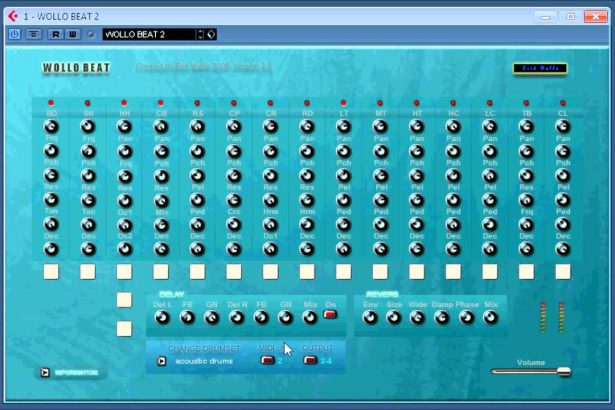
Task: Click the Midi channel red selector
Action: (266, 361)
